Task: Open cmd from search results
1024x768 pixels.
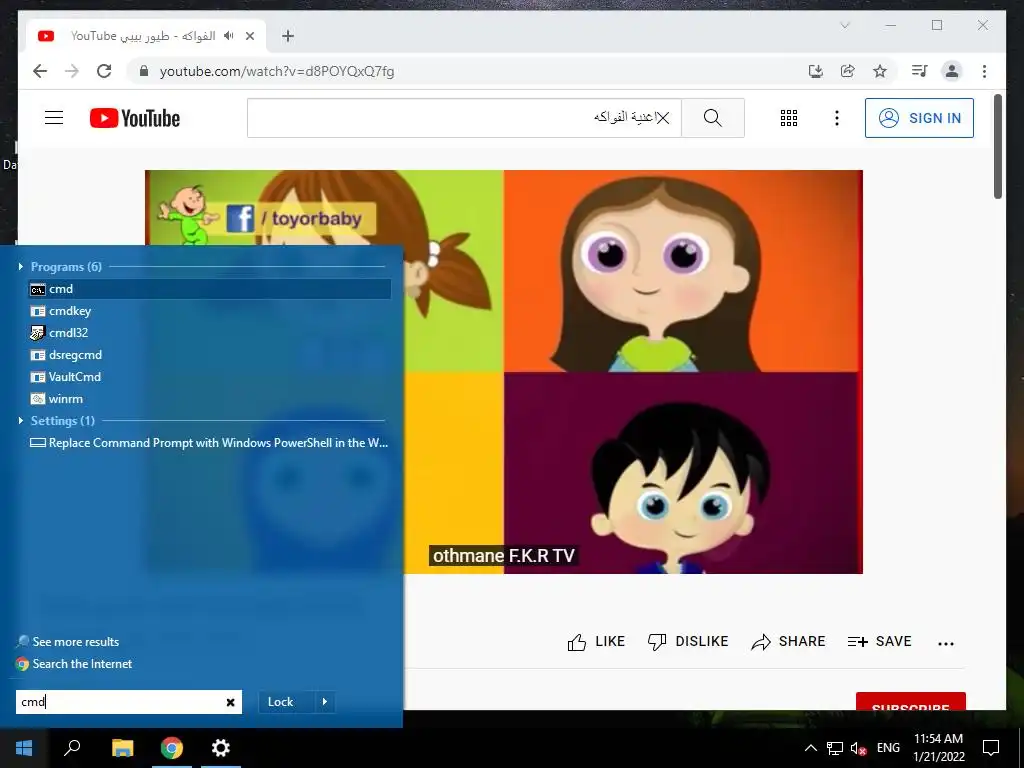Action: pyautogui.click(x=209, y=289)
